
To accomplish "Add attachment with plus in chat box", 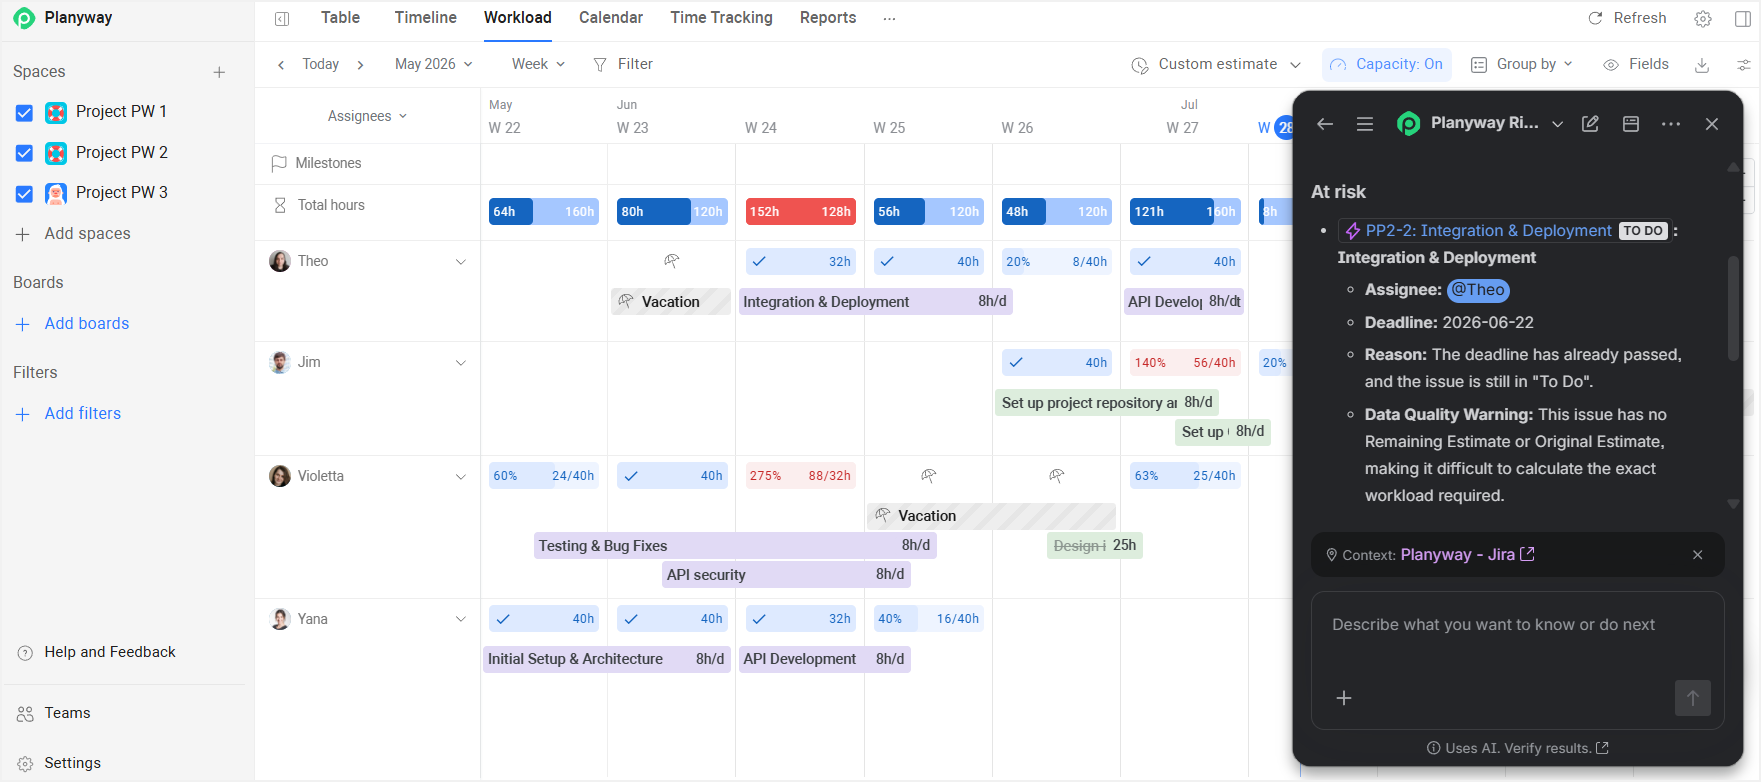I will tap(1344, 698).
